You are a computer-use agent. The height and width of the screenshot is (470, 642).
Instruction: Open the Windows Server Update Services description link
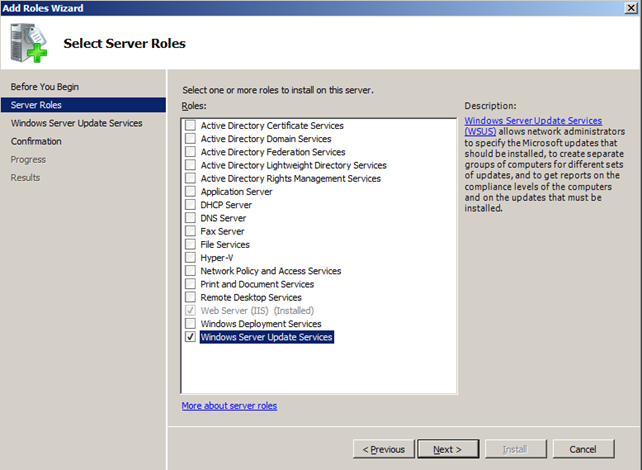(x=533, y=121)
